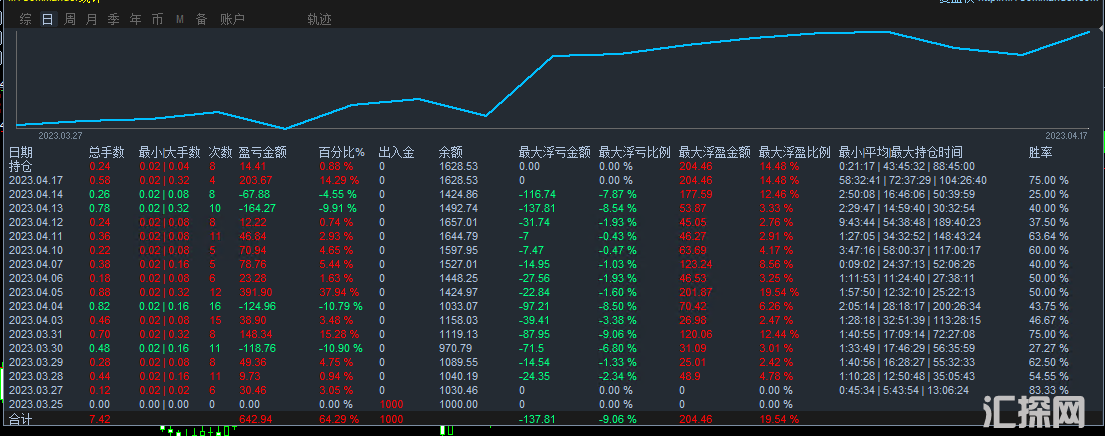Click the trade count 16 on 2023.04.04
This screenshot has height=436, width=1105.
(x=214, y=306)
